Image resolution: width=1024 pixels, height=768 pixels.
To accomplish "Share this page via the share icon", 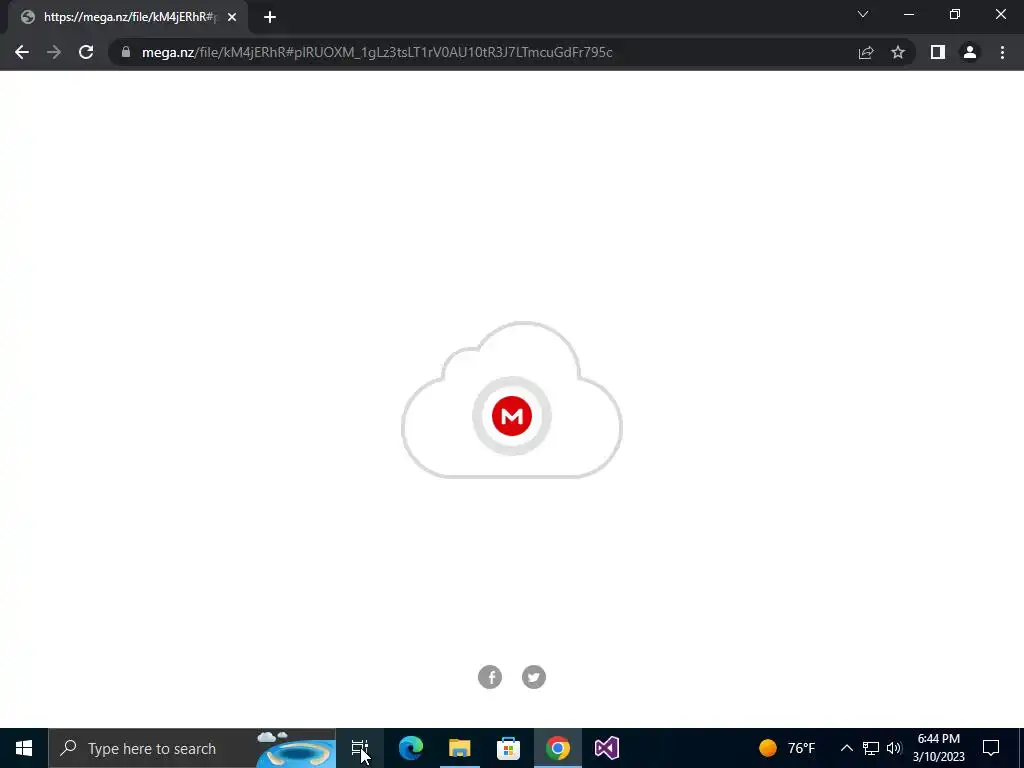I will coord(866,52).
